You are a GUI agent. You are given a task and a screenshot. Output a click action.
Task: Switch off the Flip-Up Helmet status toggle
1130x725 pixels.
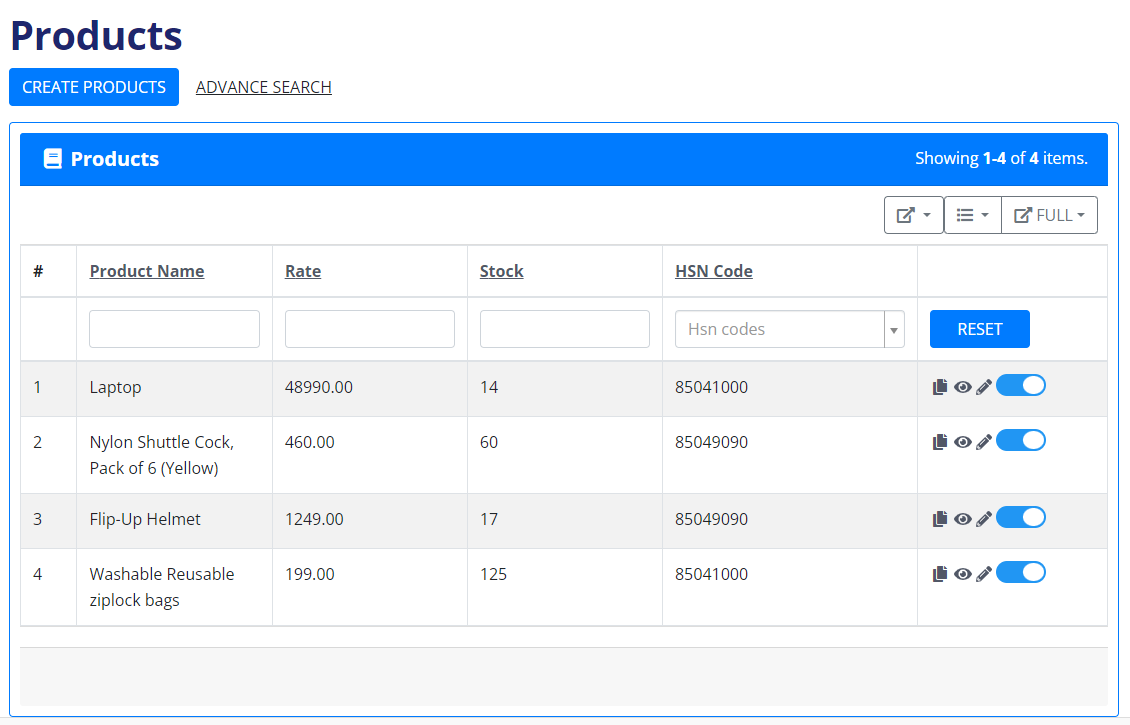(1021, 517)
